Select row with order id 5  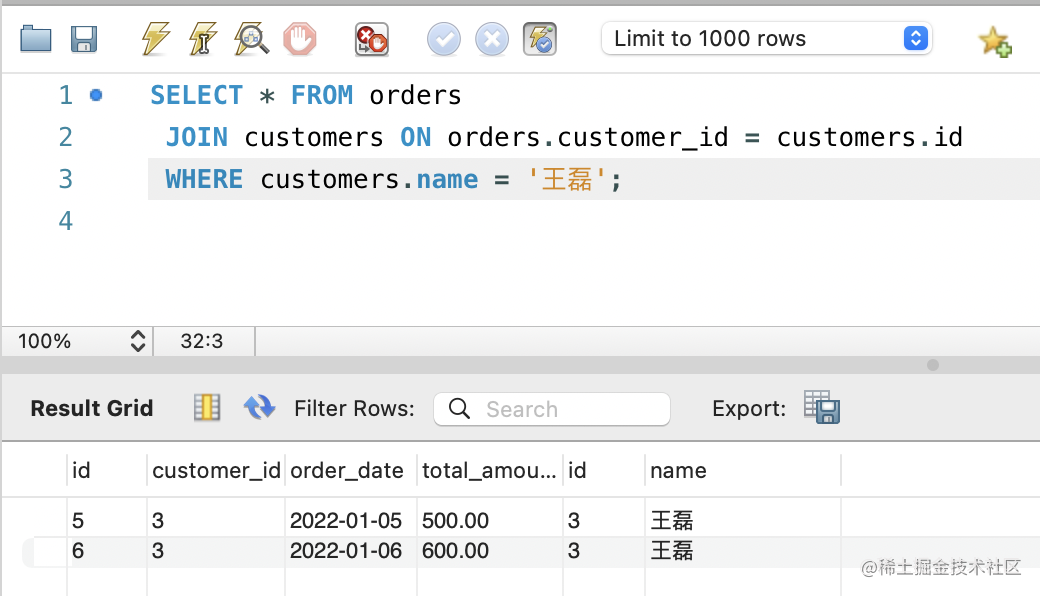tap(78, 520)
